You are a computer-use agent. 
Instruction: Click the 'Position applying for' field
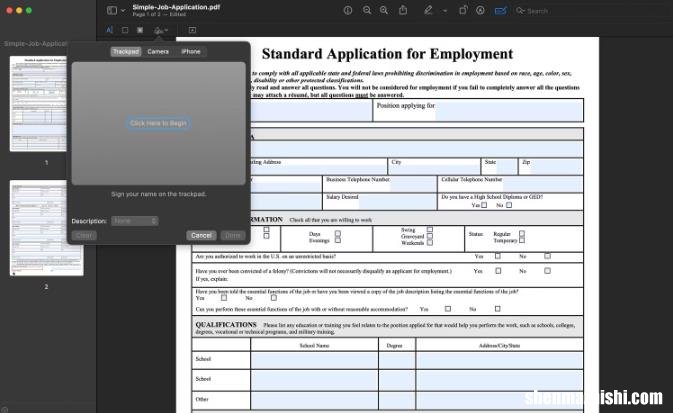[509, 111]
